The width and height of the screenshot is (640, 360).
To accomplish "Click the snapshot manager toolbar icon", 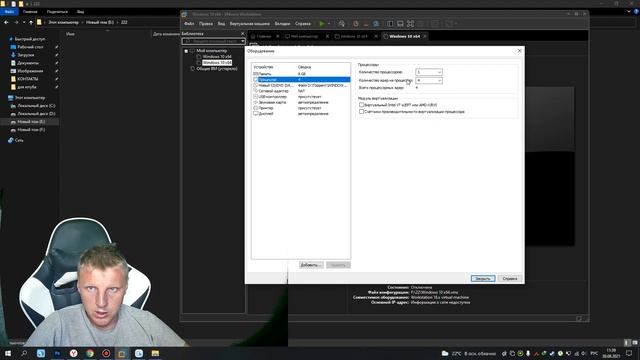I will (x=376, y=24).
